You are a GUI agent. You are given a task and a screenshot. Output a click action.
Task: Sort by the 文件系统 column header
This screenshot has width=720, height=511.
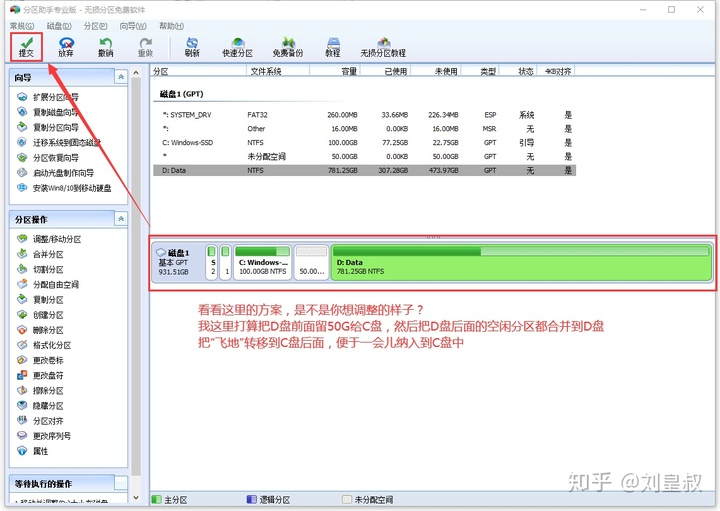click(x=278, y=71)
